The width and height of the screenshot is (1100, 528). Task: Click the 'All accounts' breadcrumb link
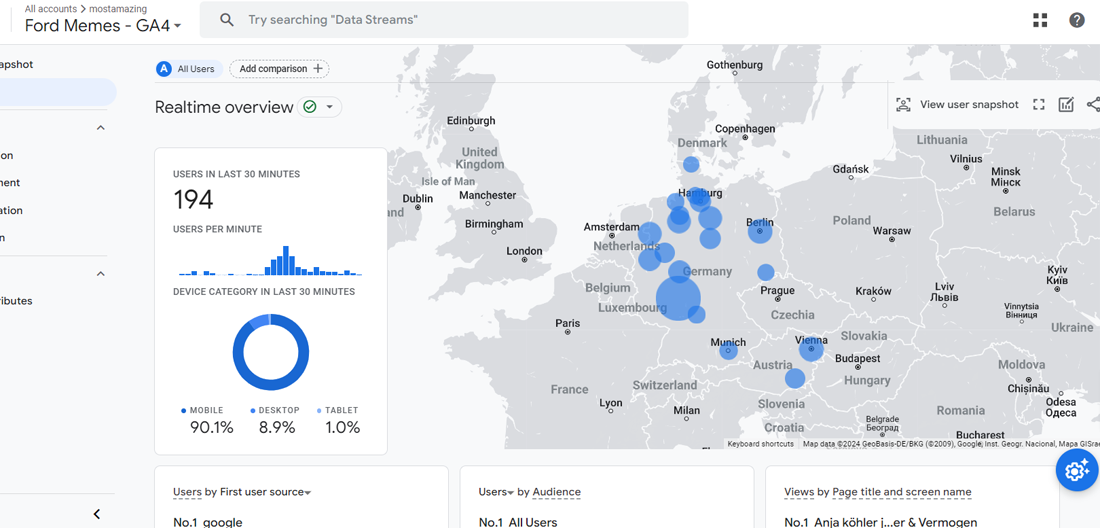coord(51,9)
